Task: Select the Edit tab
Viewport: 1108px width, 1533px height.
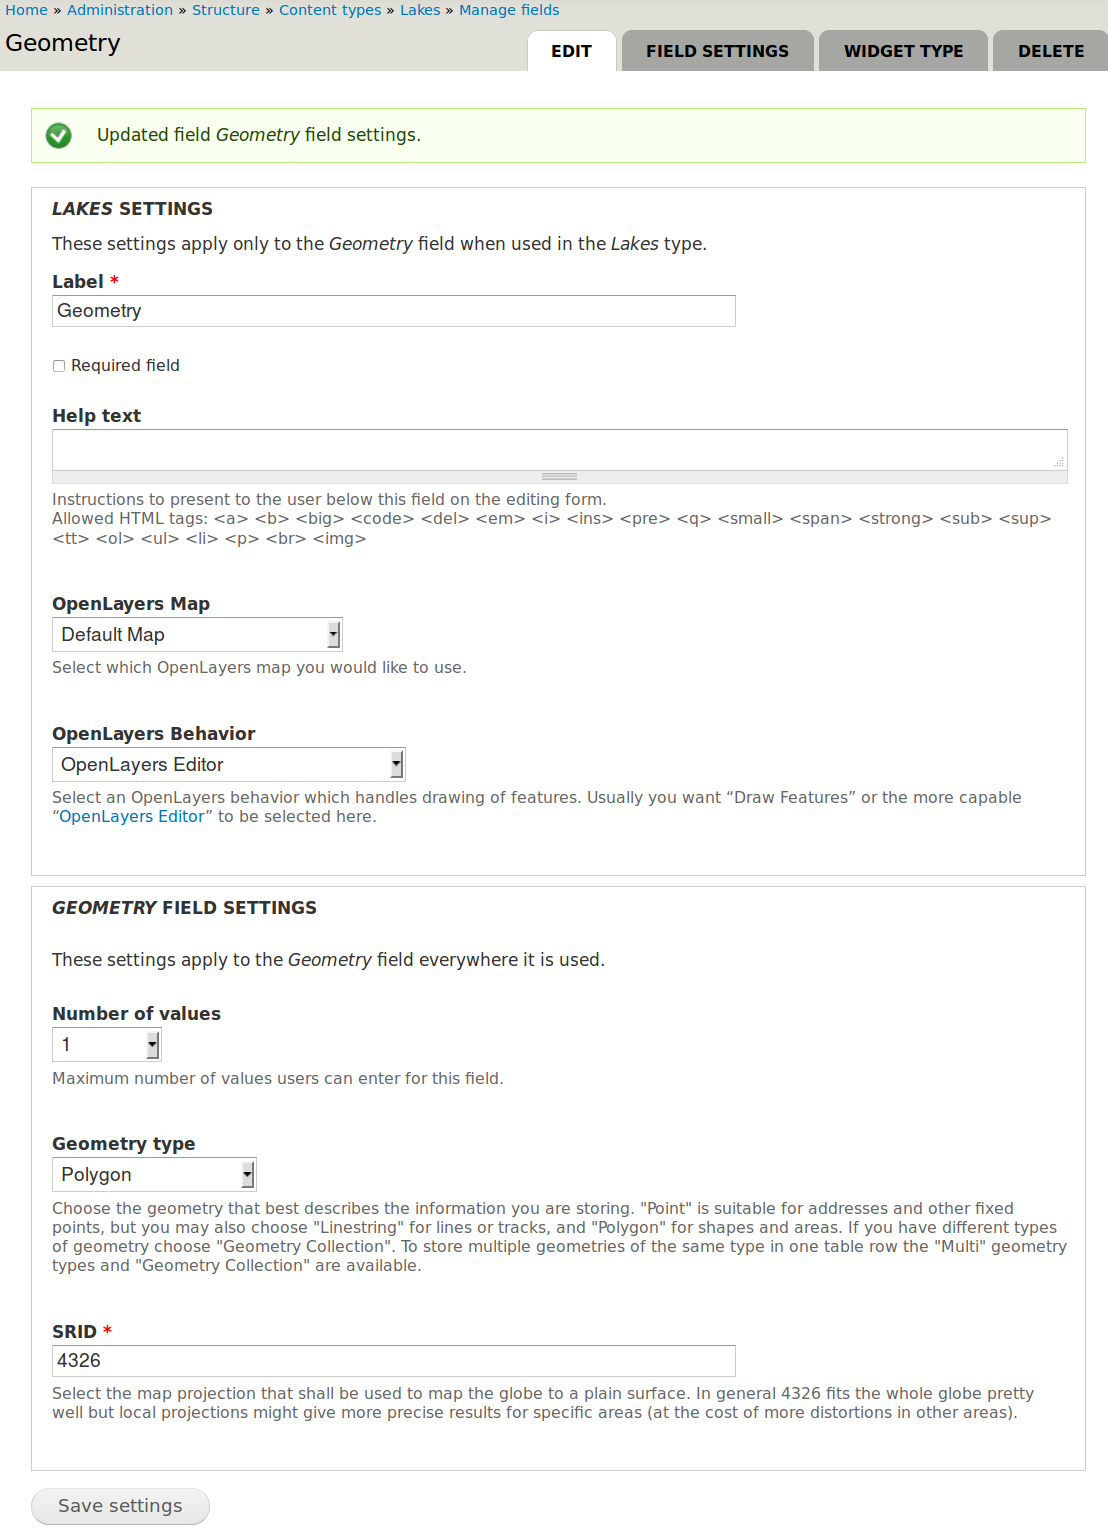Action: (x=571, y=51)
